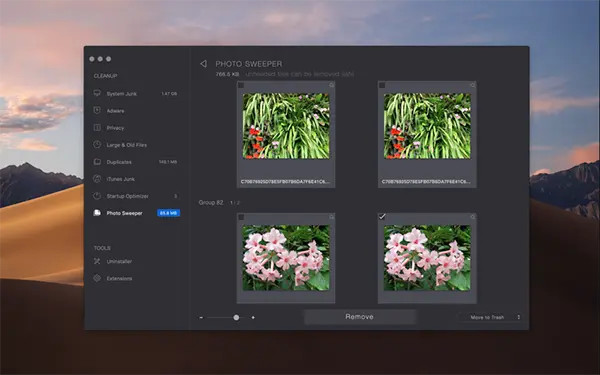Open the Privacy sidebar icon
Screen dimensions: 600x375
coord(97,127)
